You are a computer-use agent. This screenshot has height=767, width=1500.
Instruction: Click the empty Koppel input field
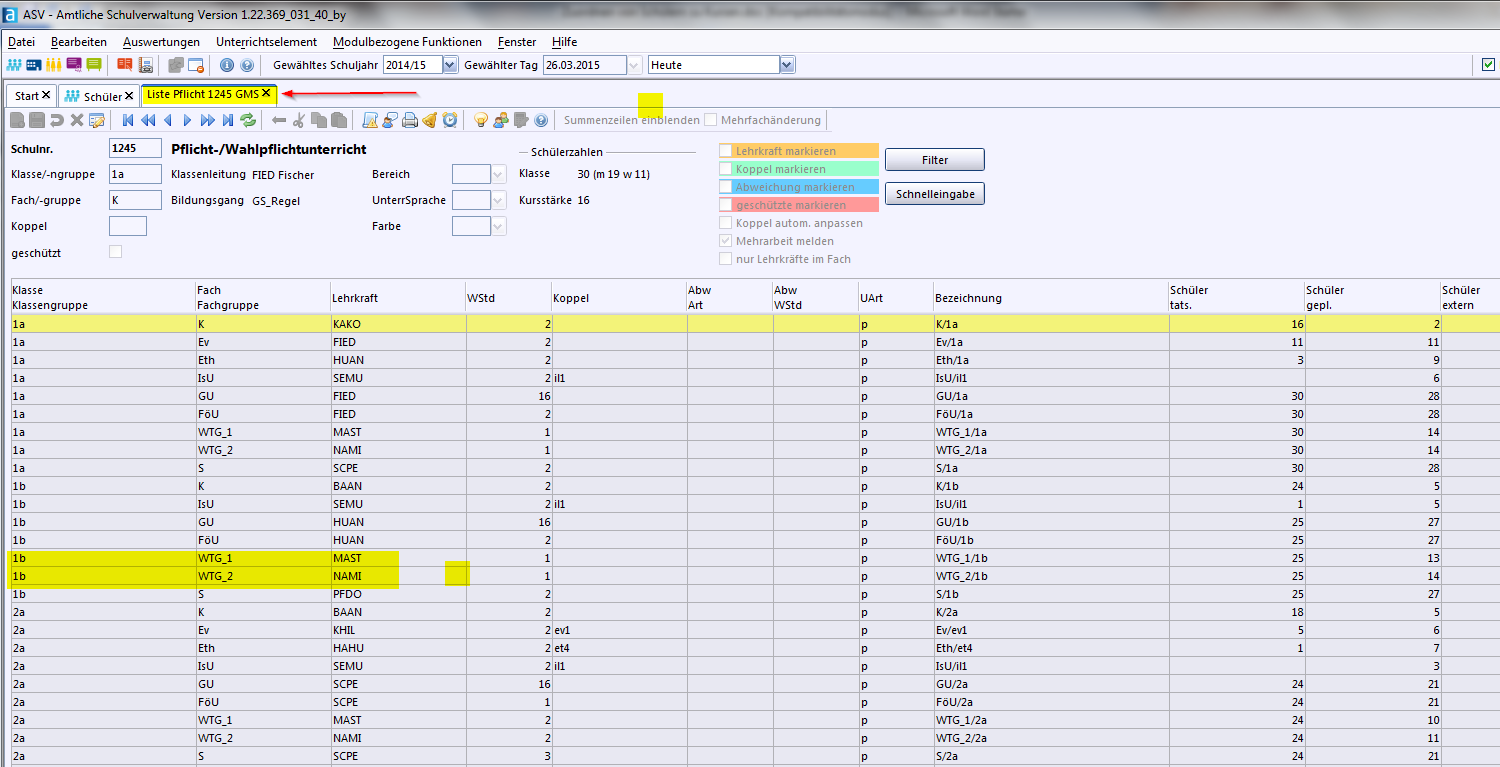[127, 226]
